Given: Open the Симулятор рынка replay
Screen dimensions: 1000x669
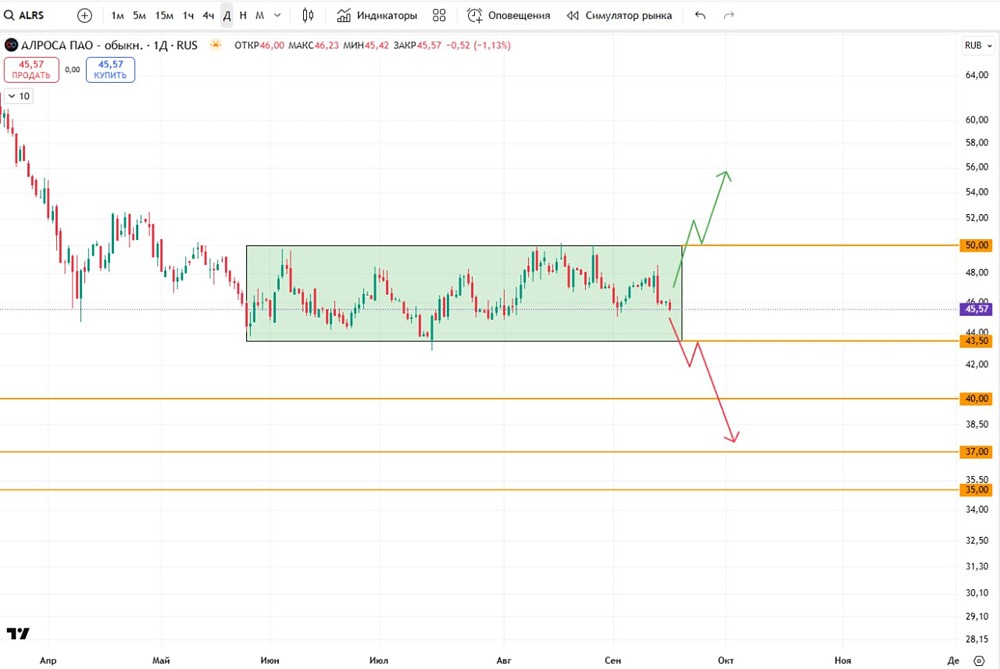Looking at the screenshot, I should point(619,15).
